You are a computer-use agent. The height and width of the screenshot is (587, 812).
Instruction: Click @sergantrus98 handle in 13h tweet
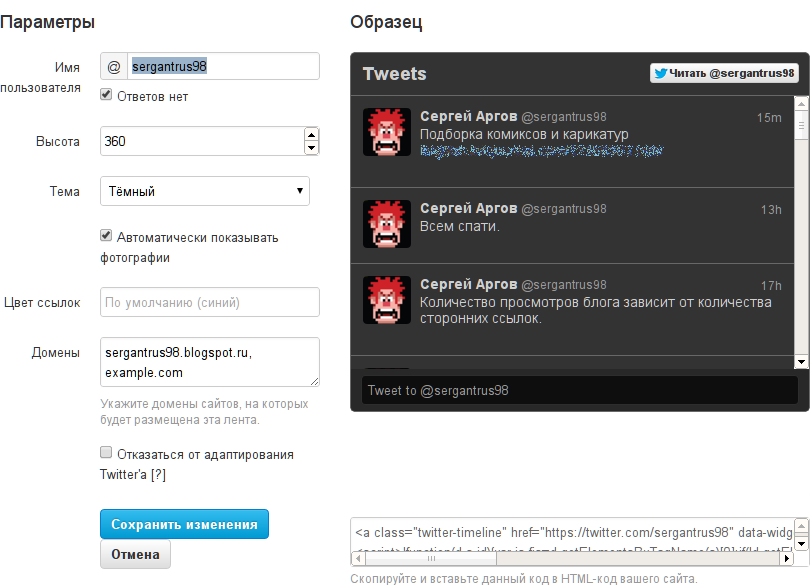(x=564, y=209)
